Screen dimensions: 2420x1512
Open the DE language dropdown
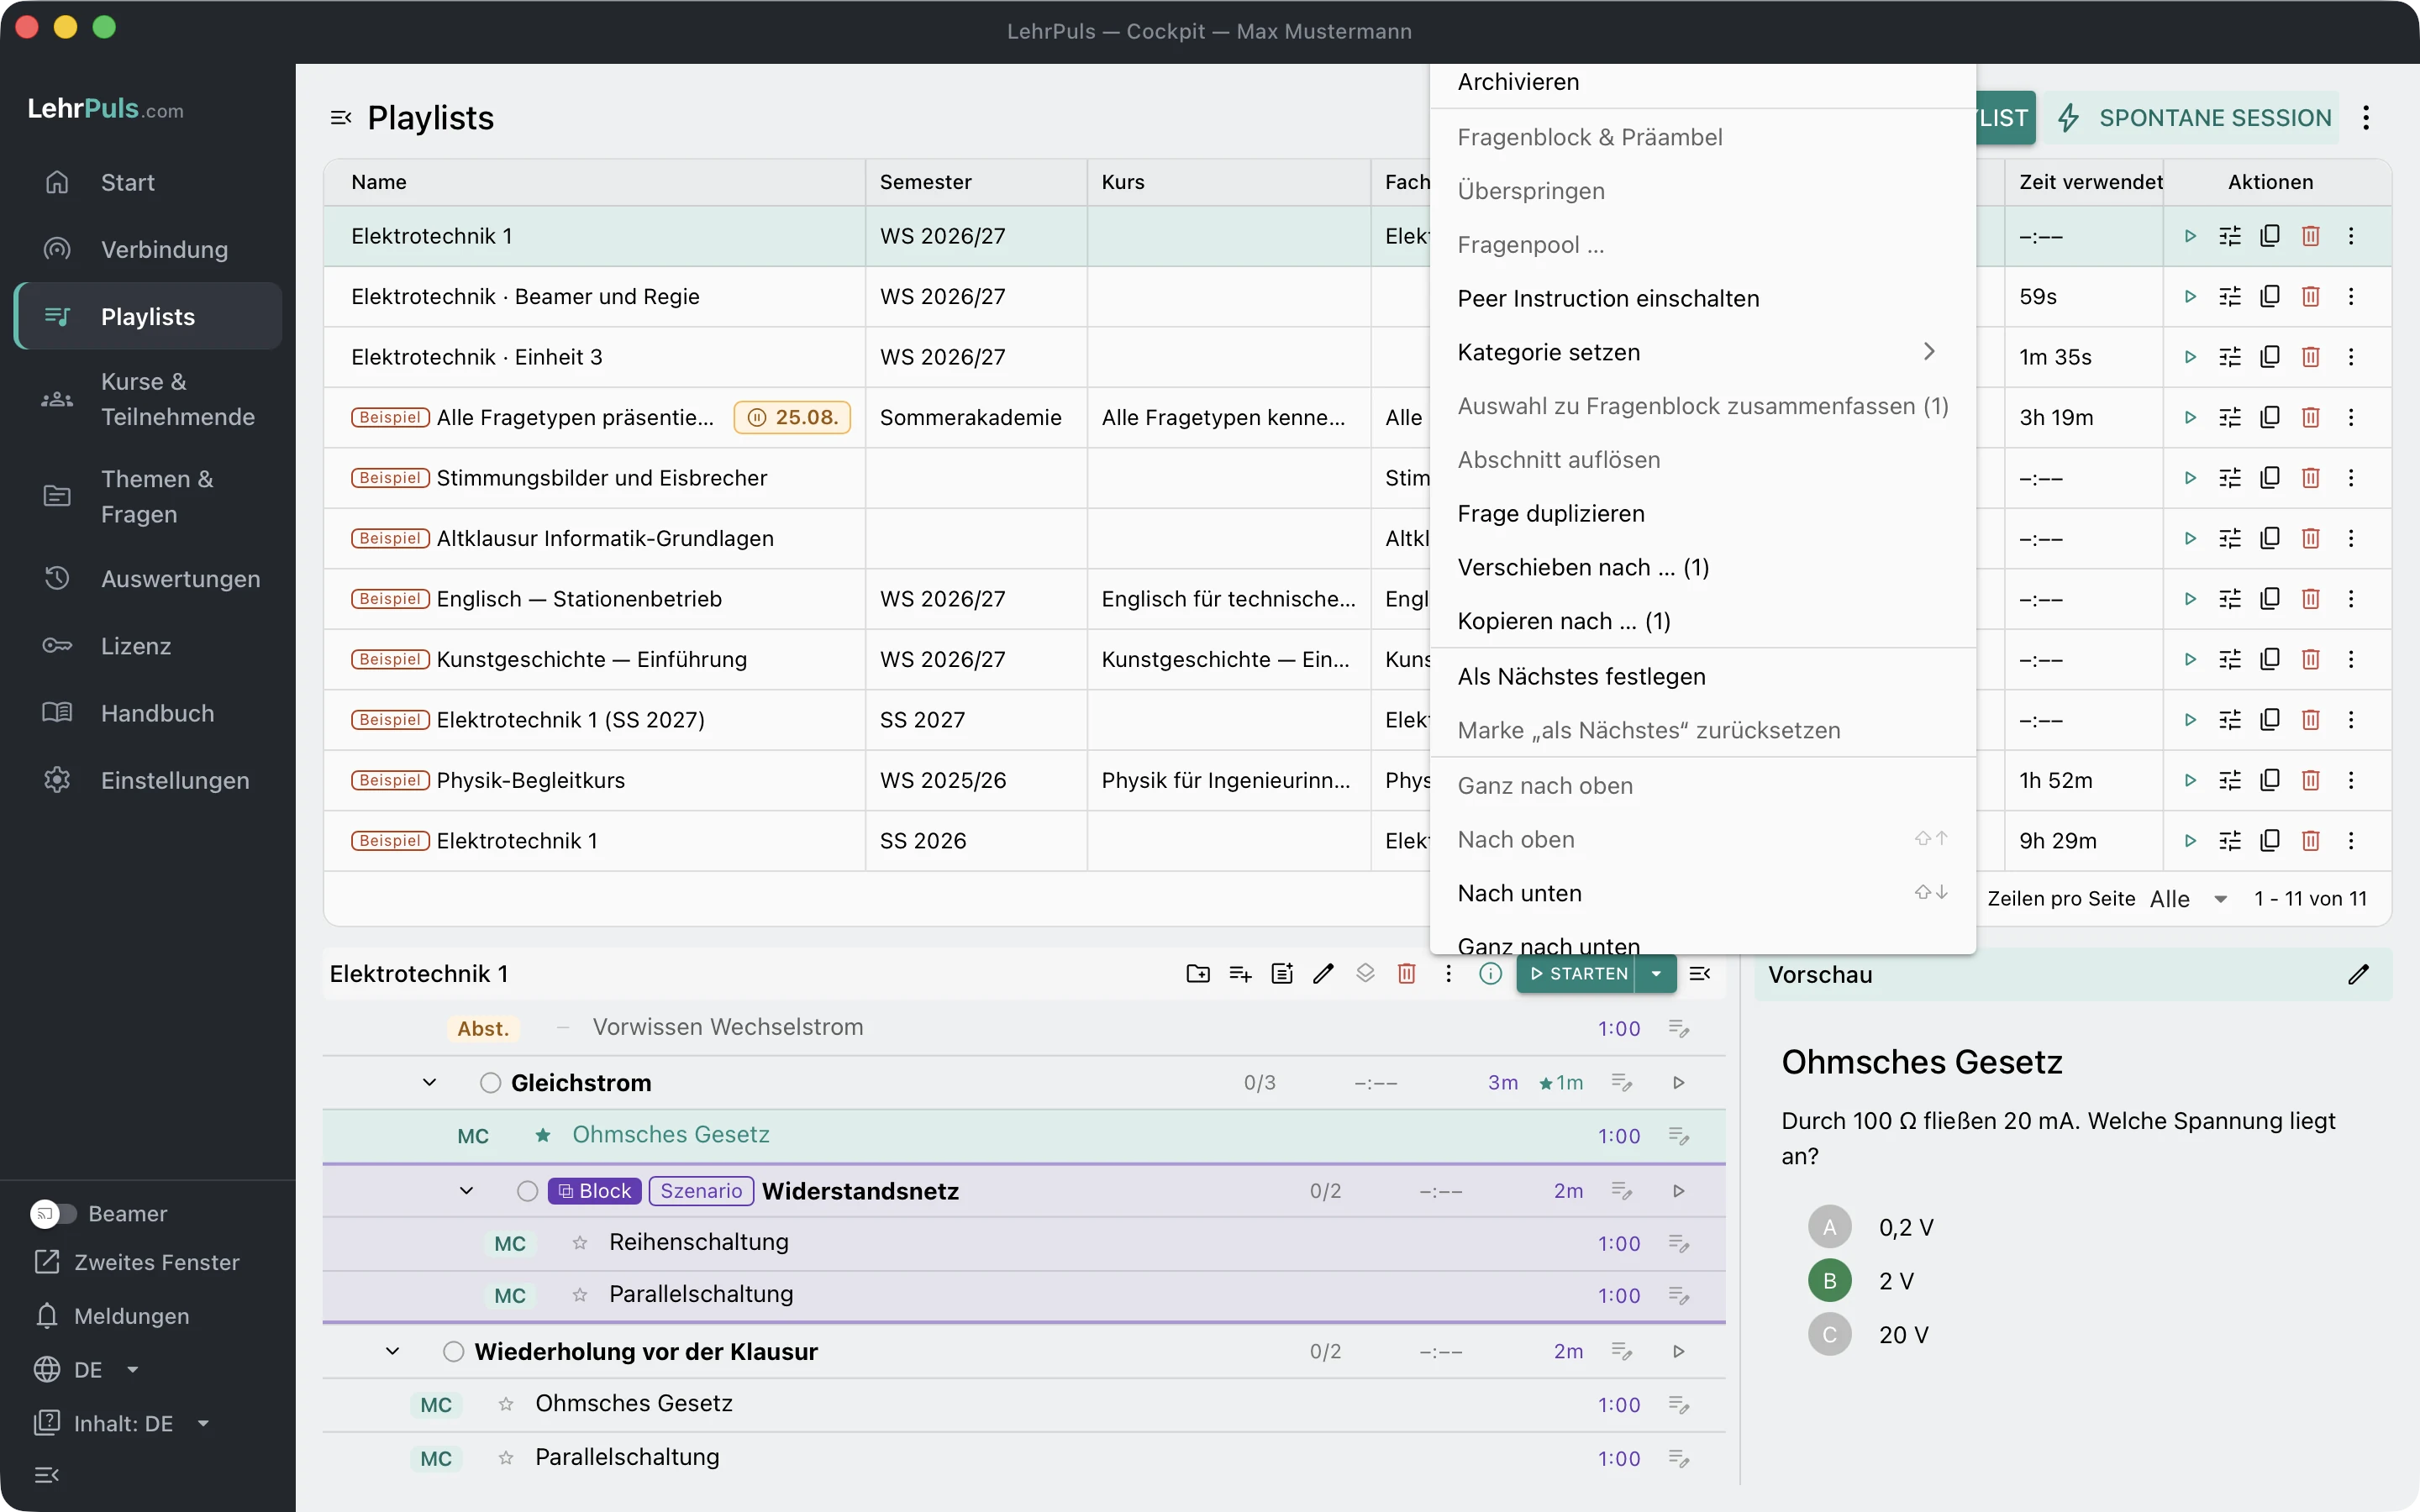[x=88, y=1369]
